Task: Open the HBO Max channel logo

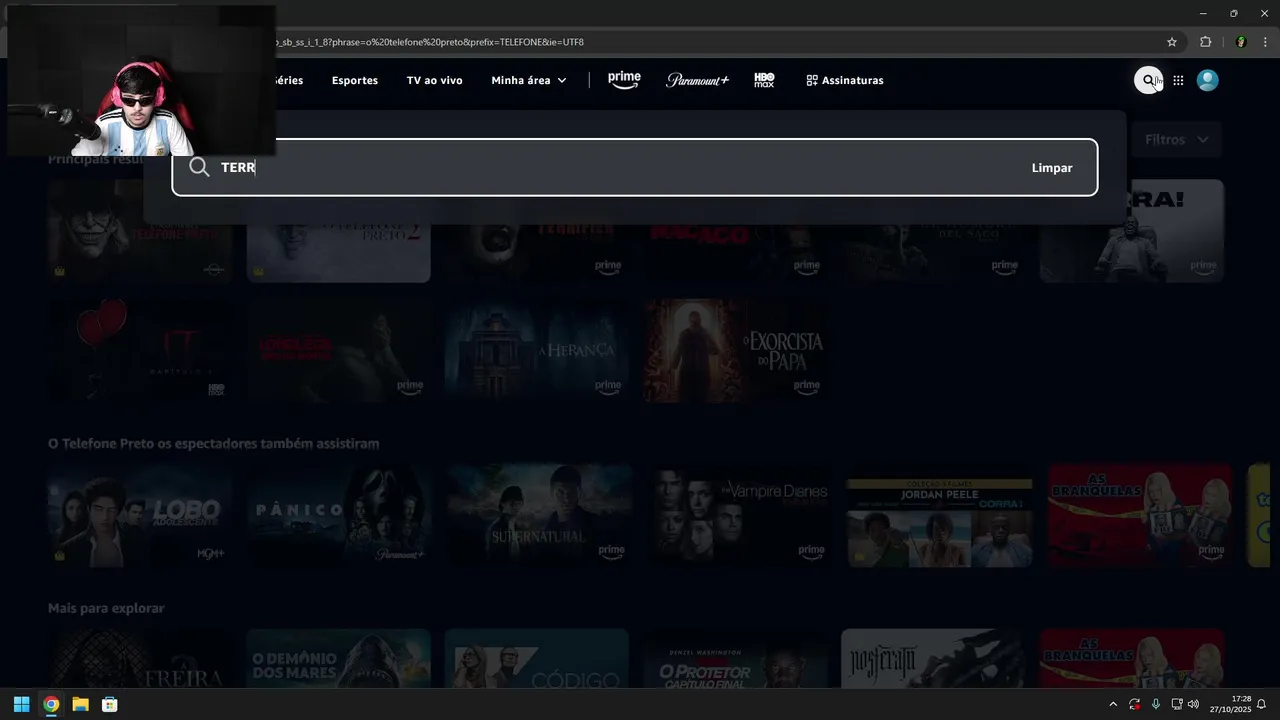Action: pyautogui.click(x=764, y=80)
